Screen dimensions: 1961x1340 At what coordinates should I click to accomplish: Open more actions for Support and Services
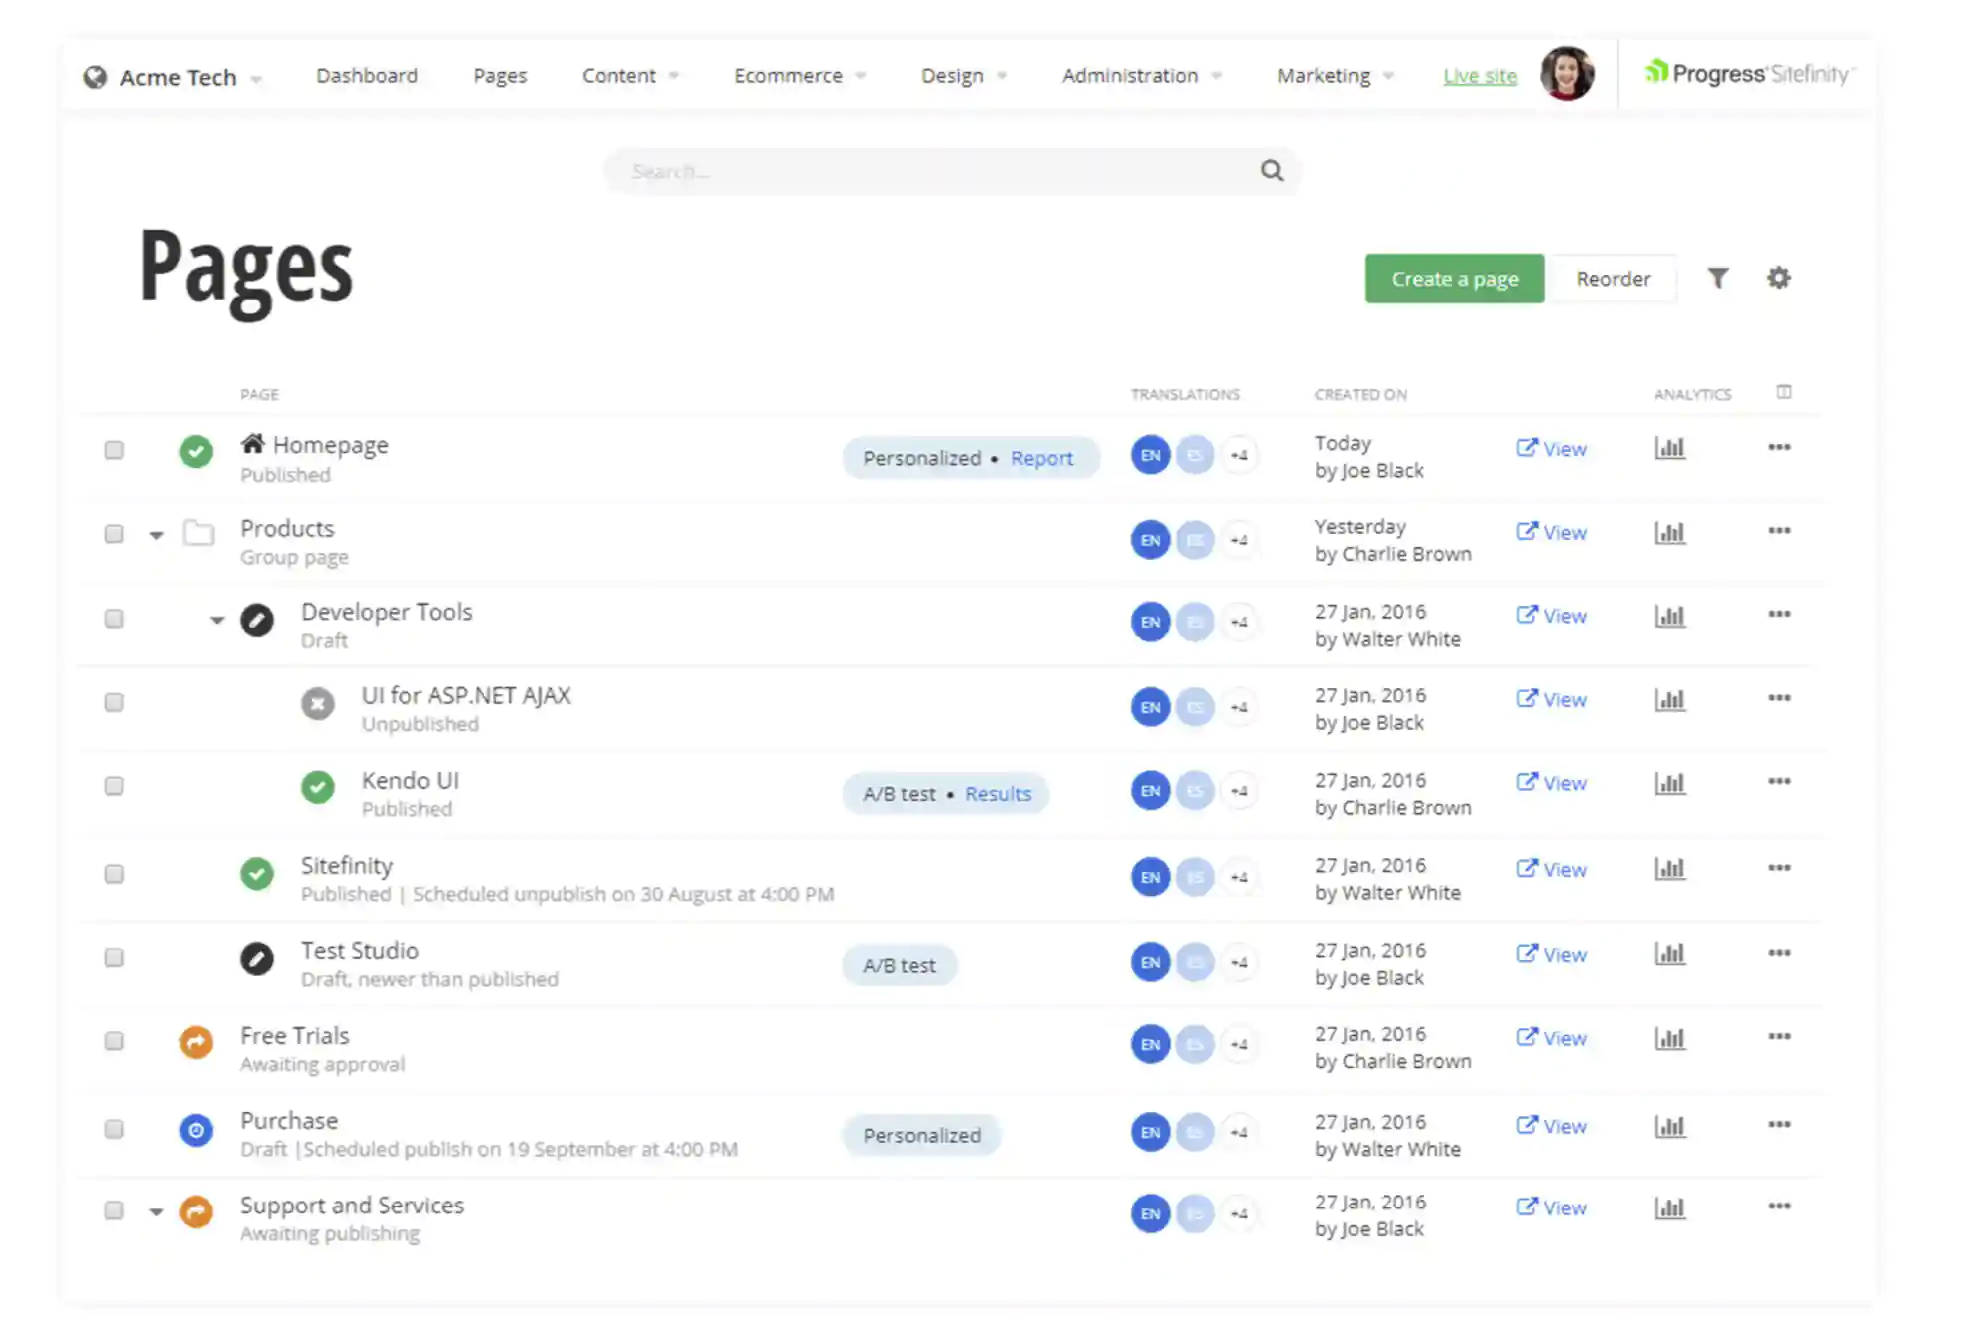tap(1779, 1206)
